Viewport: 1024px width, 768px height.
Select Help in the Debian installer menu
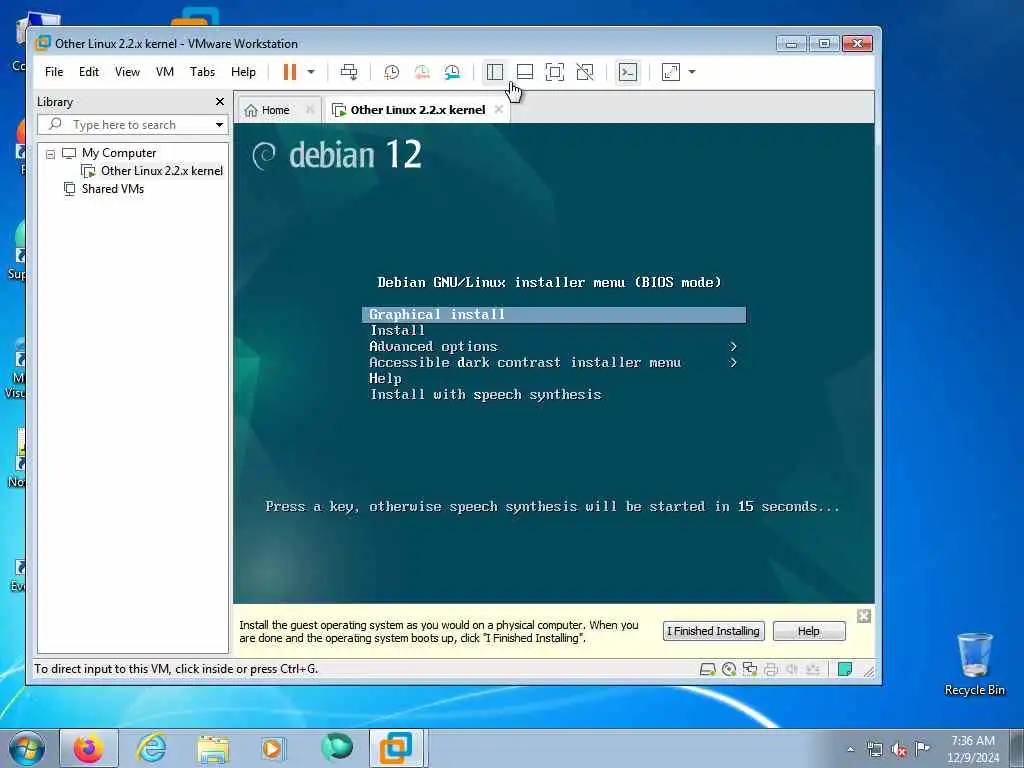(385, 379)
